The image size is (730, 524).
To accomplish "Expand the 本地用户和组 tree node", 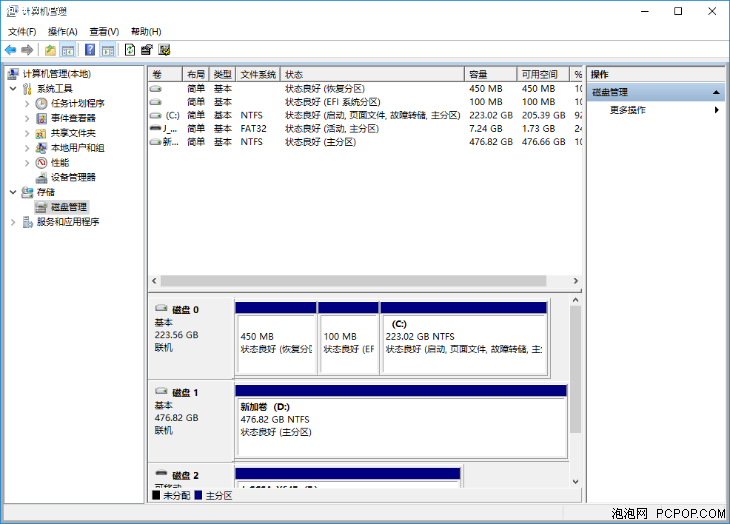I will pyautogui.click(x=27, y=148).
